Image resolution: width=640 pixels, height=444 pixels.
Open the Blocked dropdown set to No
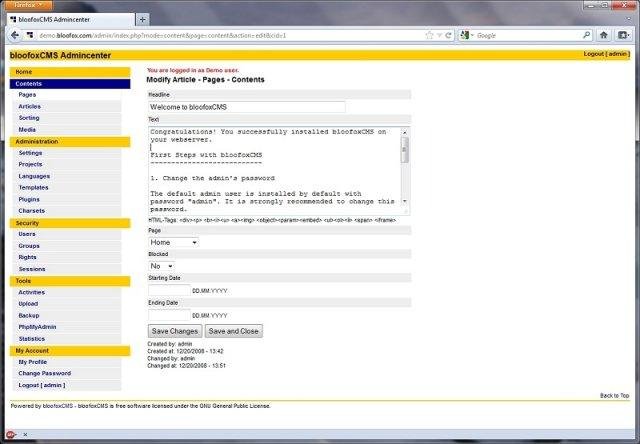point(161,266)
